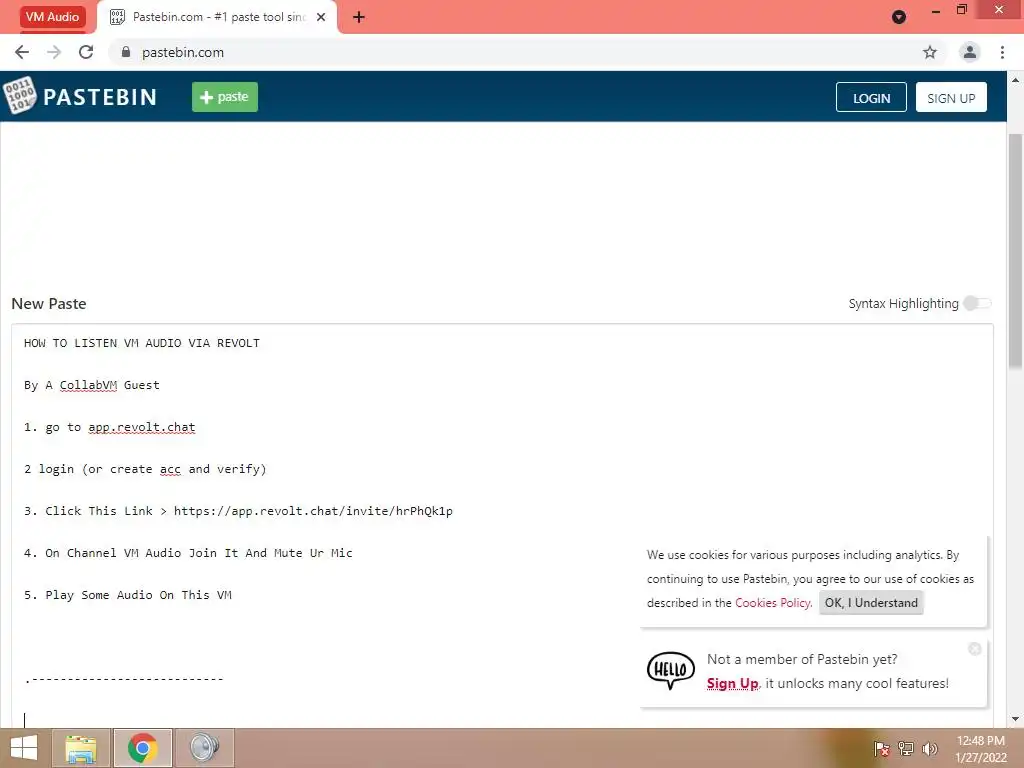Click the scrollbar up arrow
Image resolution: width=1024 pixels, height=768 pixels.
pyautogui.click(x=1015, y=80)
